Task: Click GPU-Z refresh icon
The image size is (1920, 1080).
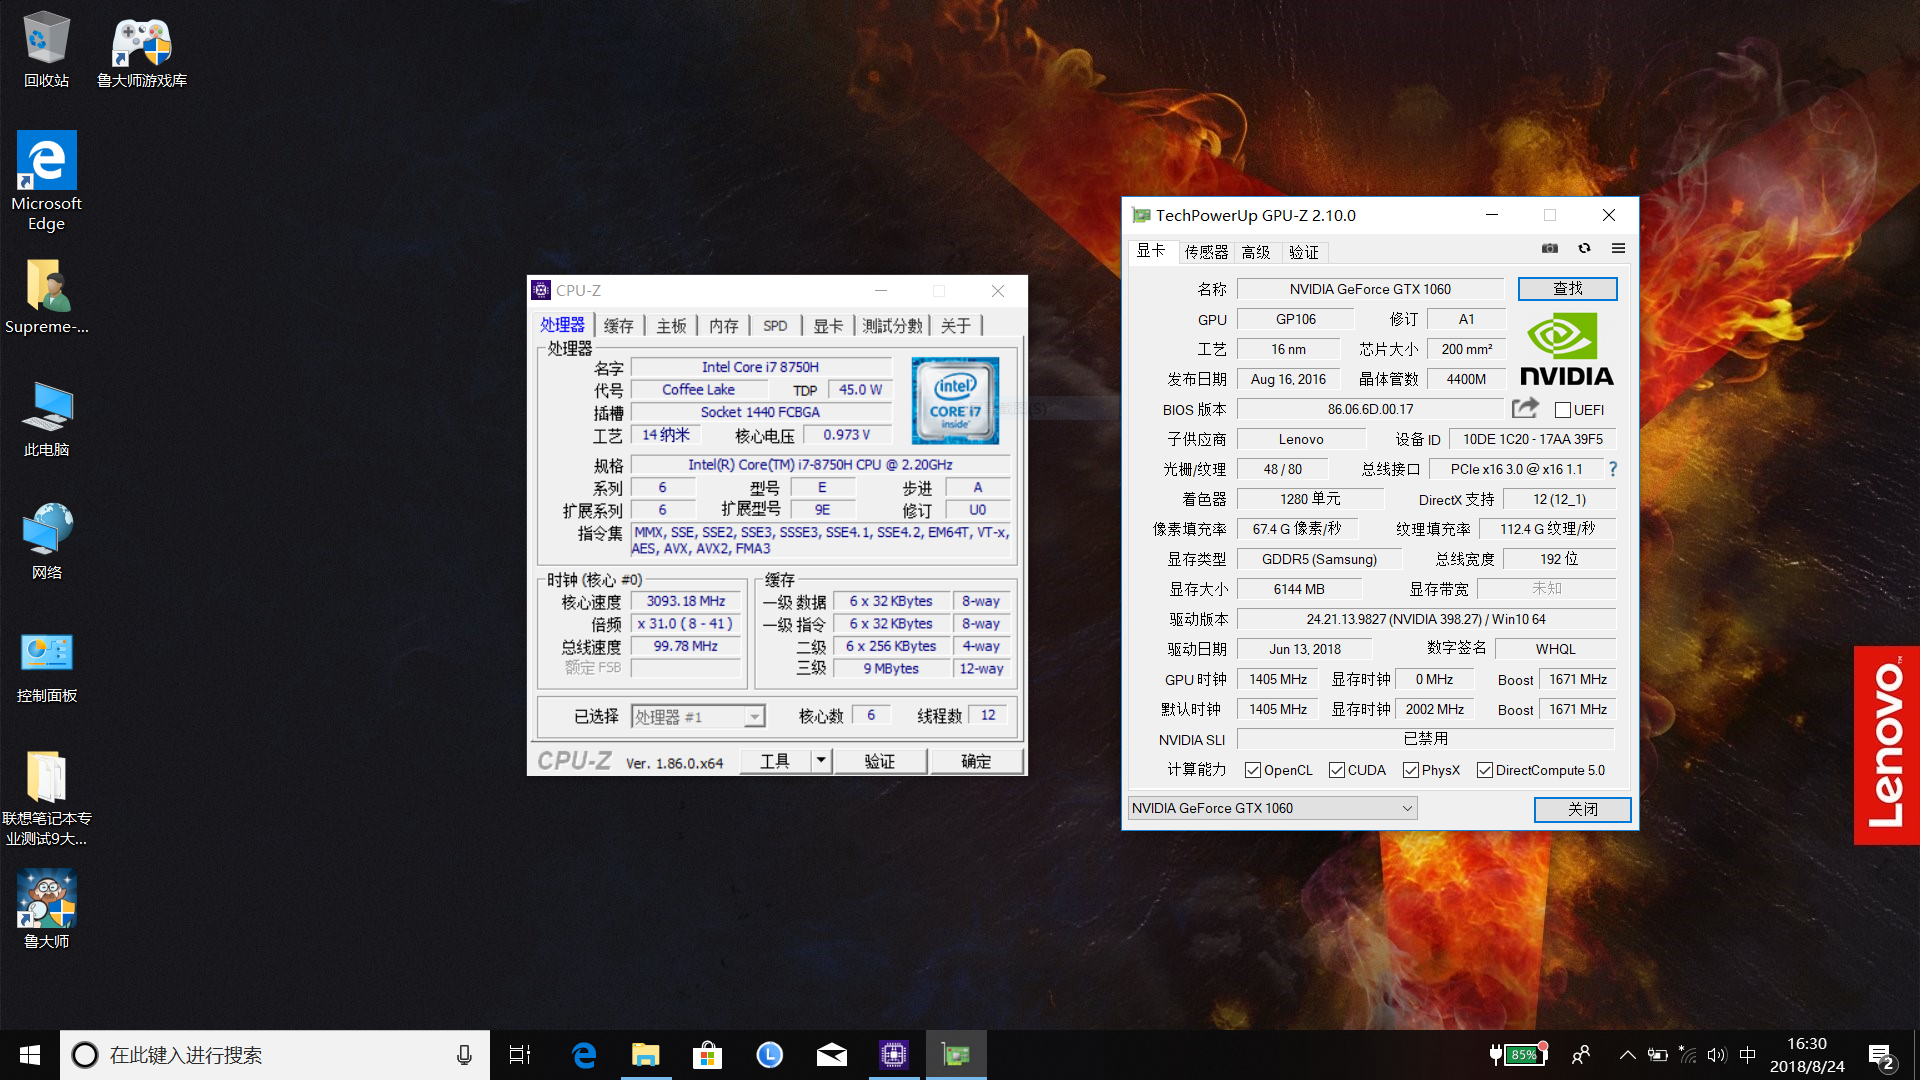Action: pyautogui.click(x=1584, y=248)
